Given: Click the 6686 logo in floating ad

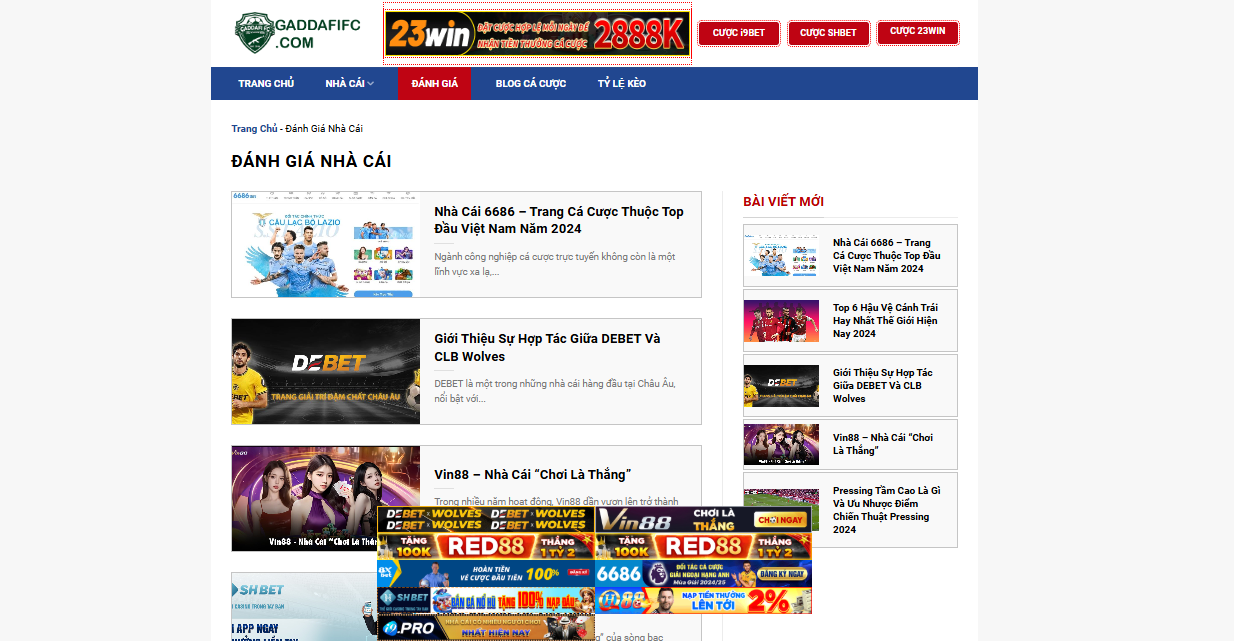Looking at the screenshot, I should [x=619, y=574].
